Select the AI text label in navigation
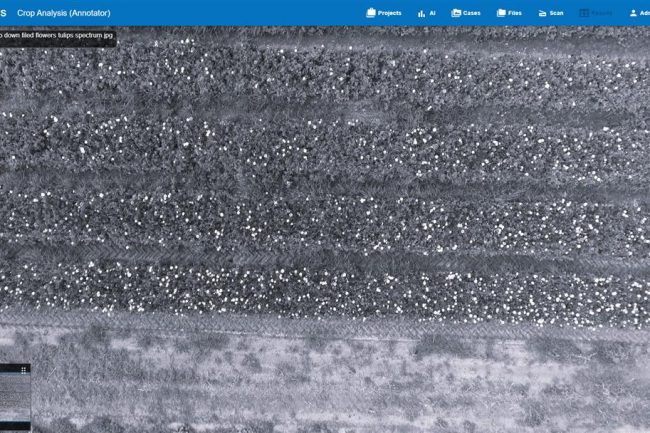650x433 pixels. click(x=432, y=13)
